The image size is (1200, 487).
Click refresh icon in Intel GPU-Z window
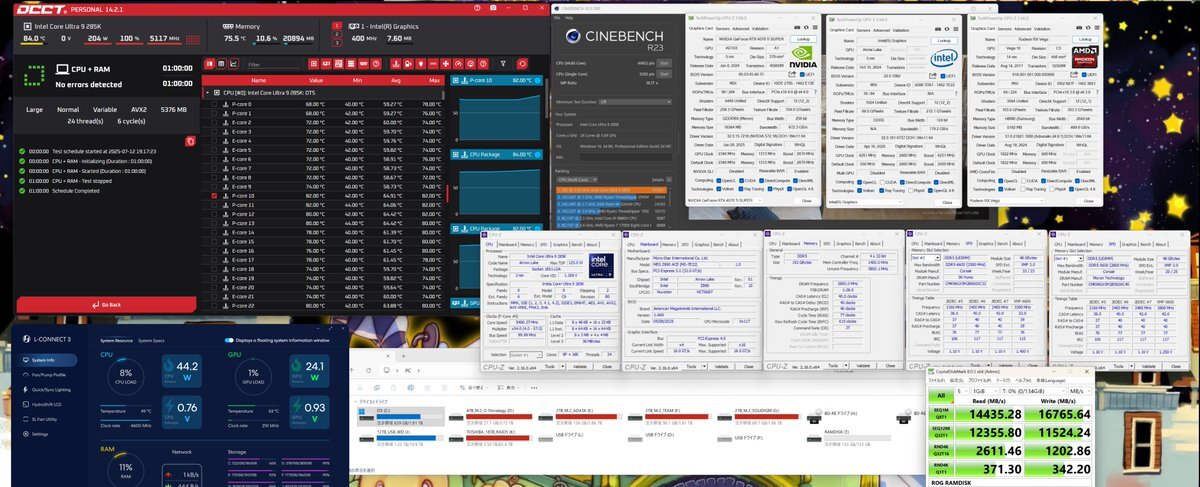coord(946,30)
